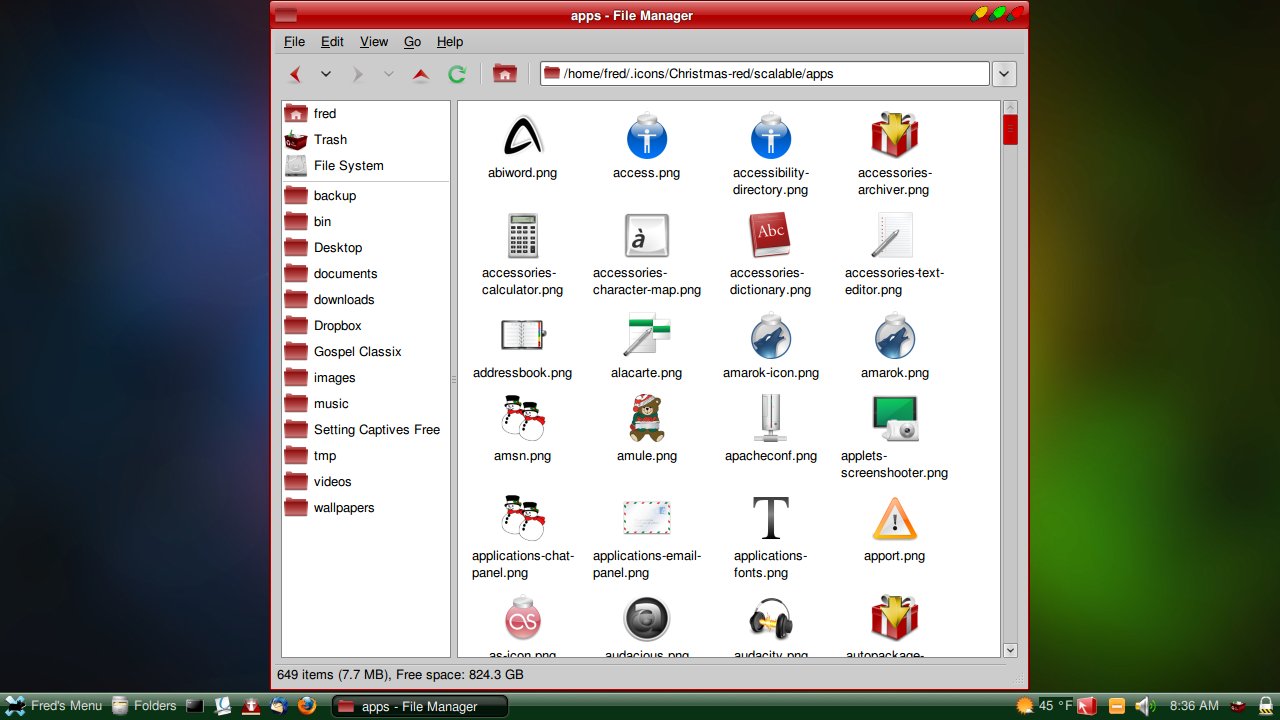Open the Gospel Classix bookmark
Screen dimensions: 1280x720
point(366,352)
